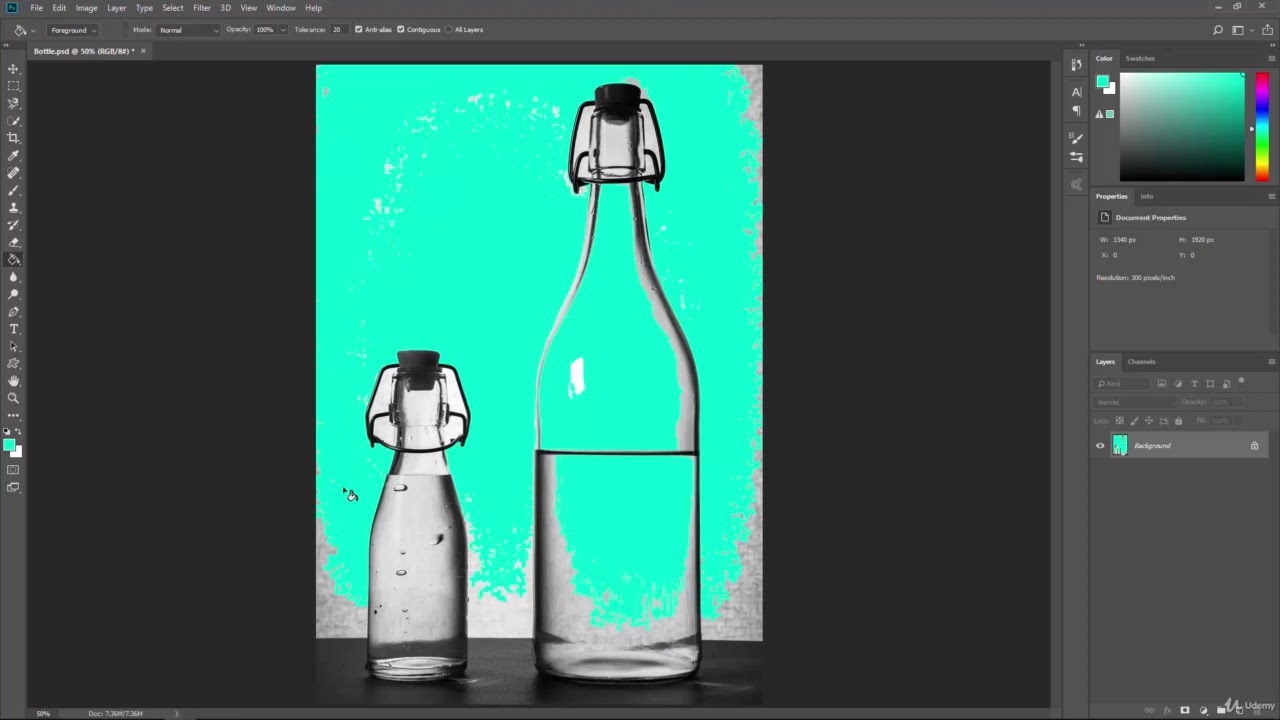Switch to the Info tab
Viewport: 1280px width, 720px height.
click(1147, 196)
